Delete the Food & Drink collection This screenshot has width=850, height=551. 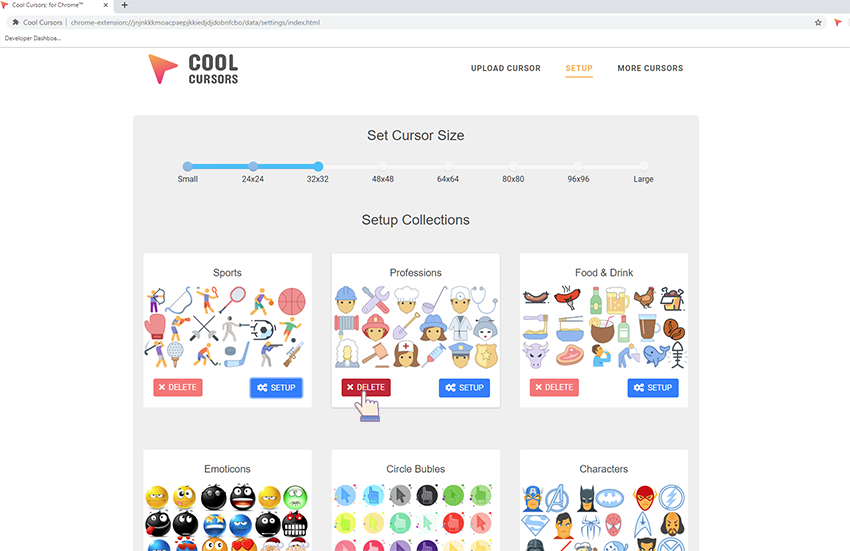click(x=554, y=387)
